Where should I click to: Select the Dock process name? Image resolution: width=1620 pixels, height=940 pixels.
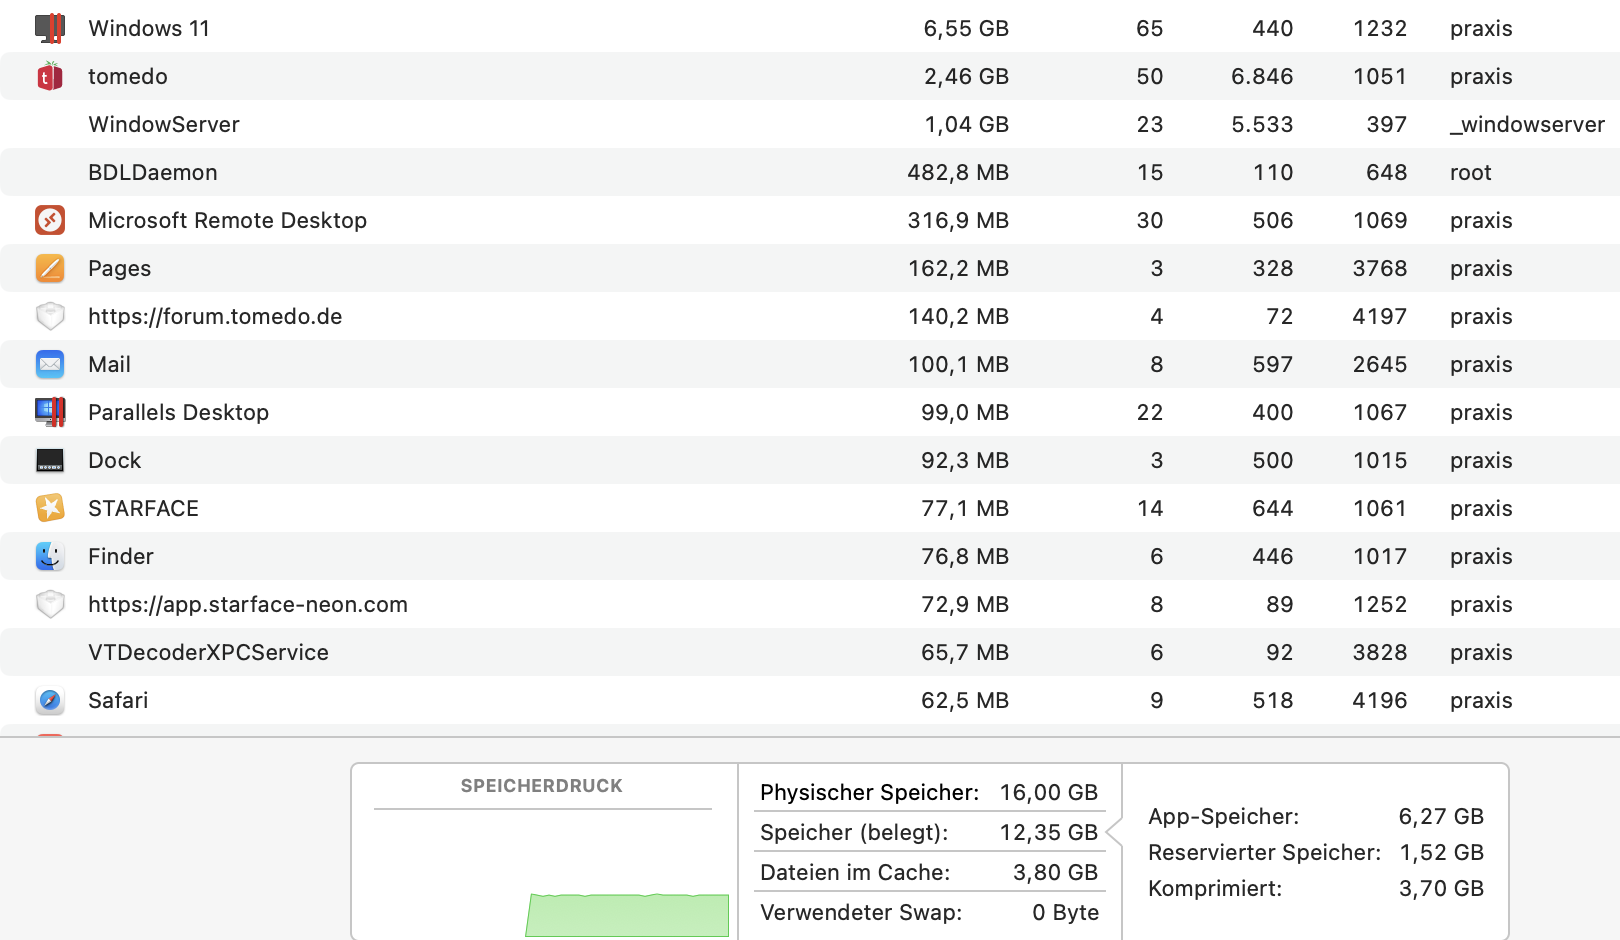point(115,460)
